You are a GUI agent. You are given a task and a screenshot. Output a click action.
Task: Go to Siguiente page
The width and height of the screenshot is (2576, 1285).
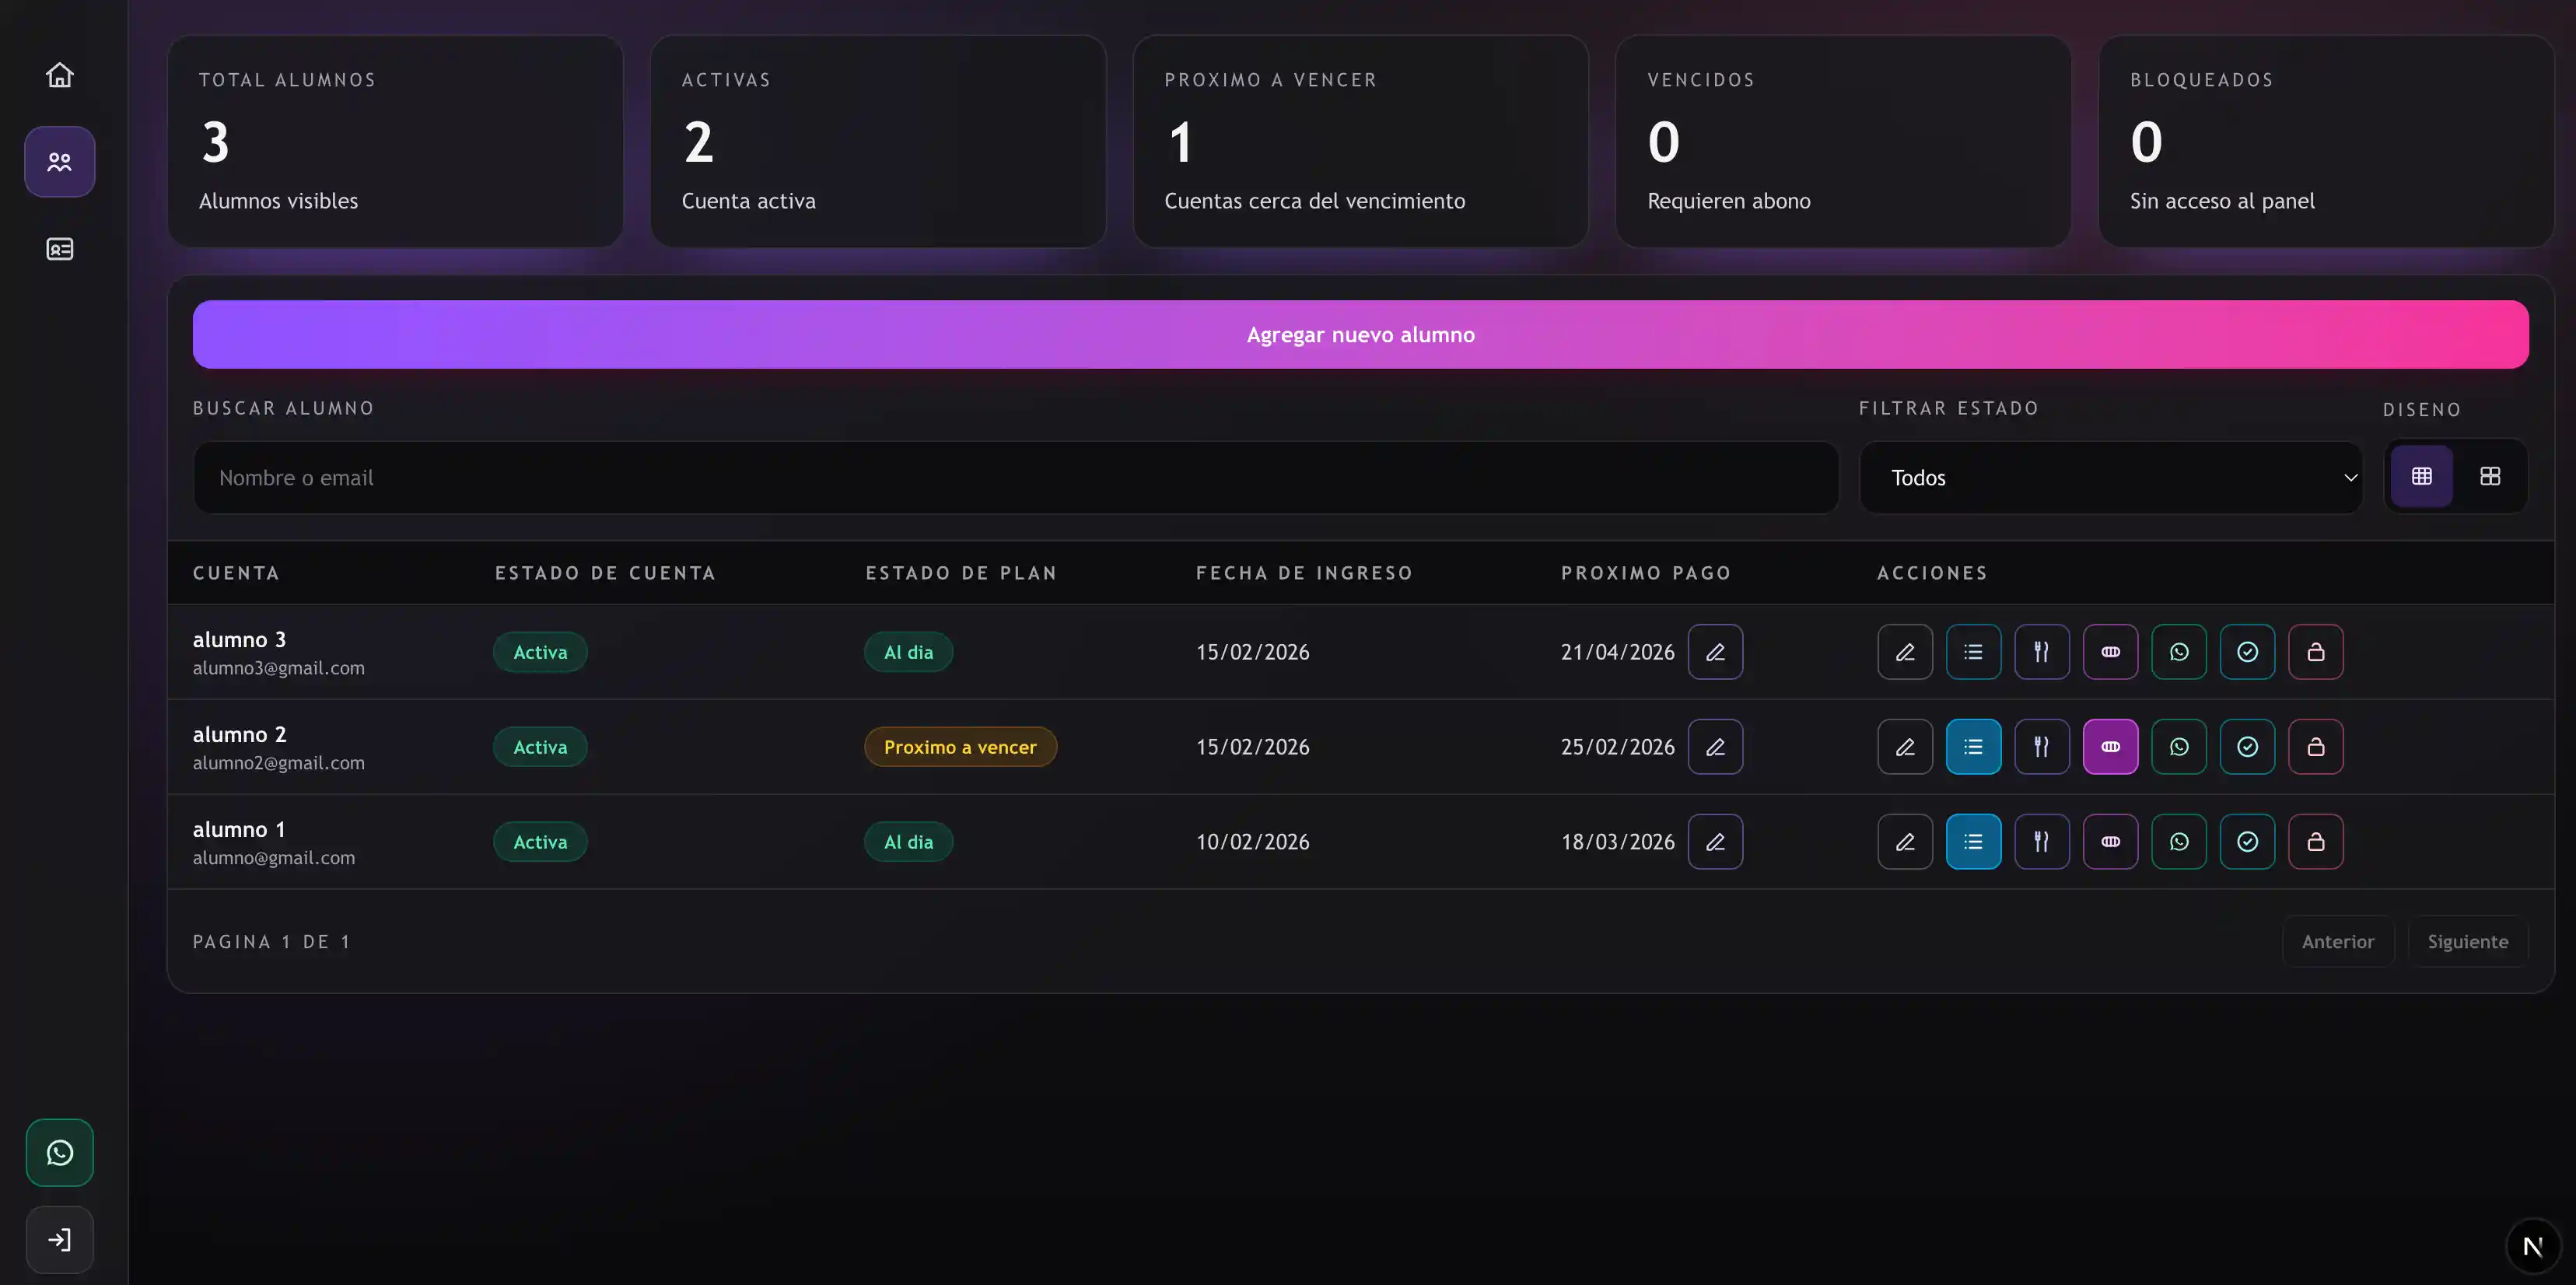pyautogui.click(x=2467, y=942)
